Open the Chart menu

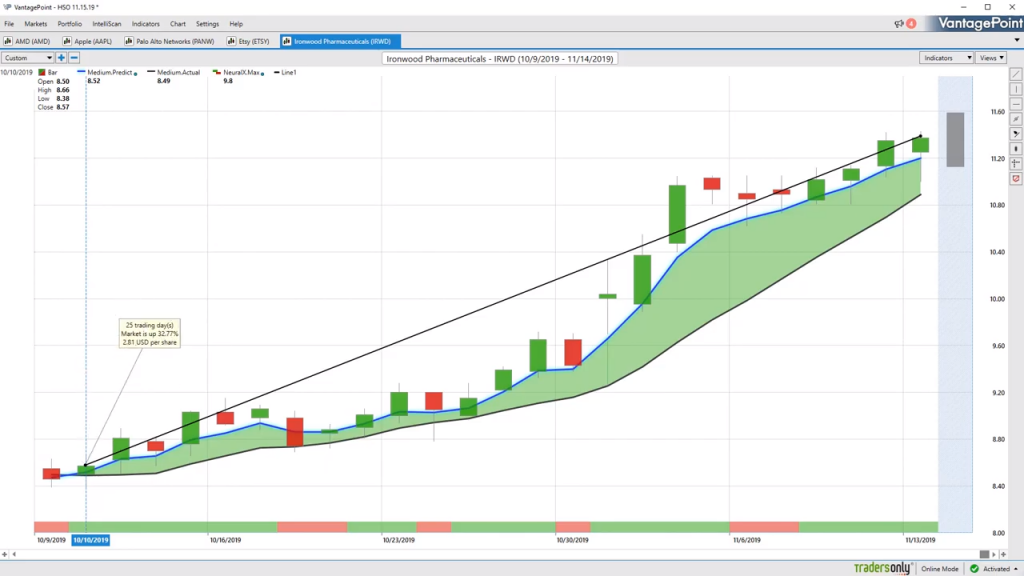click(178, 24)
